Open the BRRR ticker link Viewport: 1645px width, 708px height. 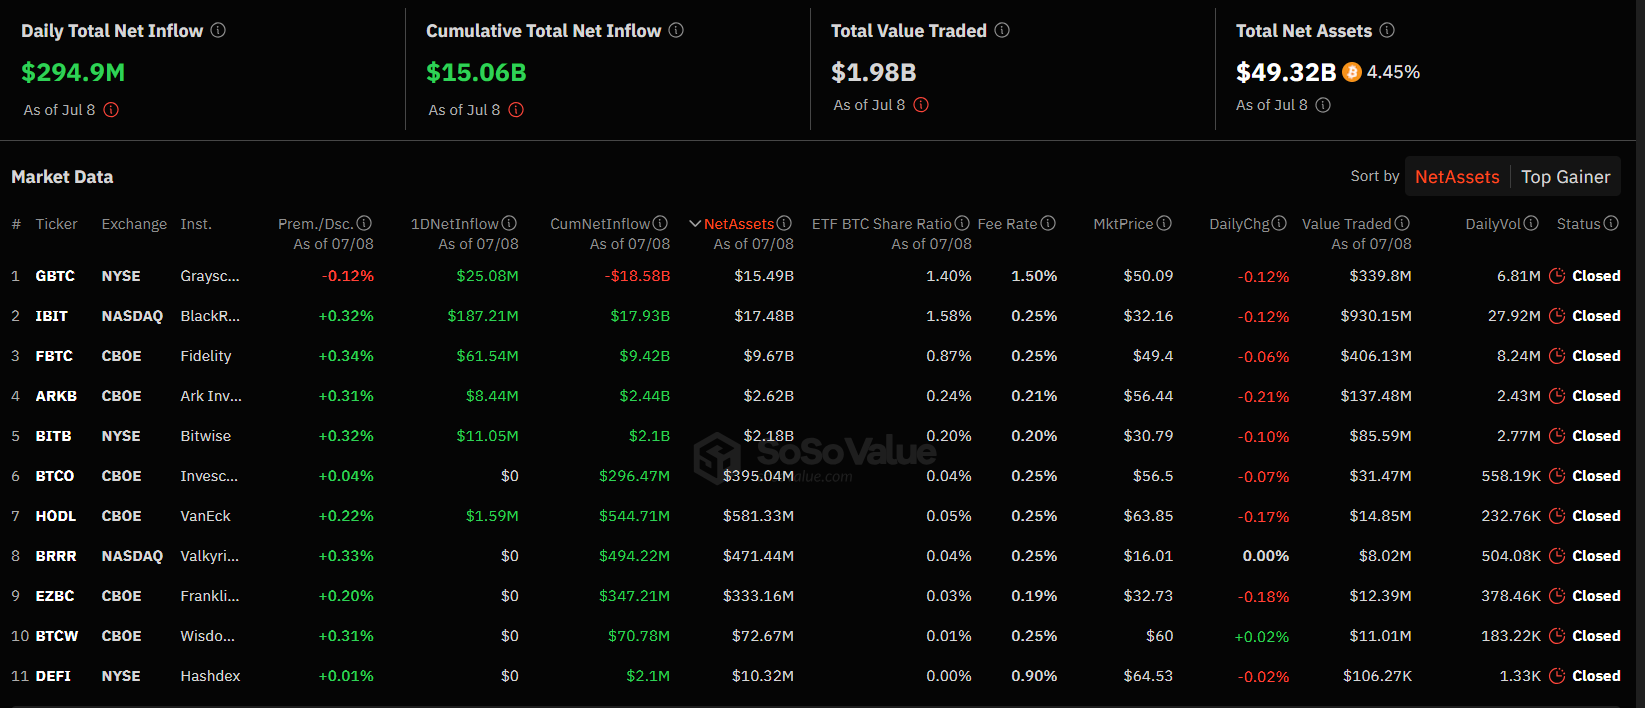point(56,556)
